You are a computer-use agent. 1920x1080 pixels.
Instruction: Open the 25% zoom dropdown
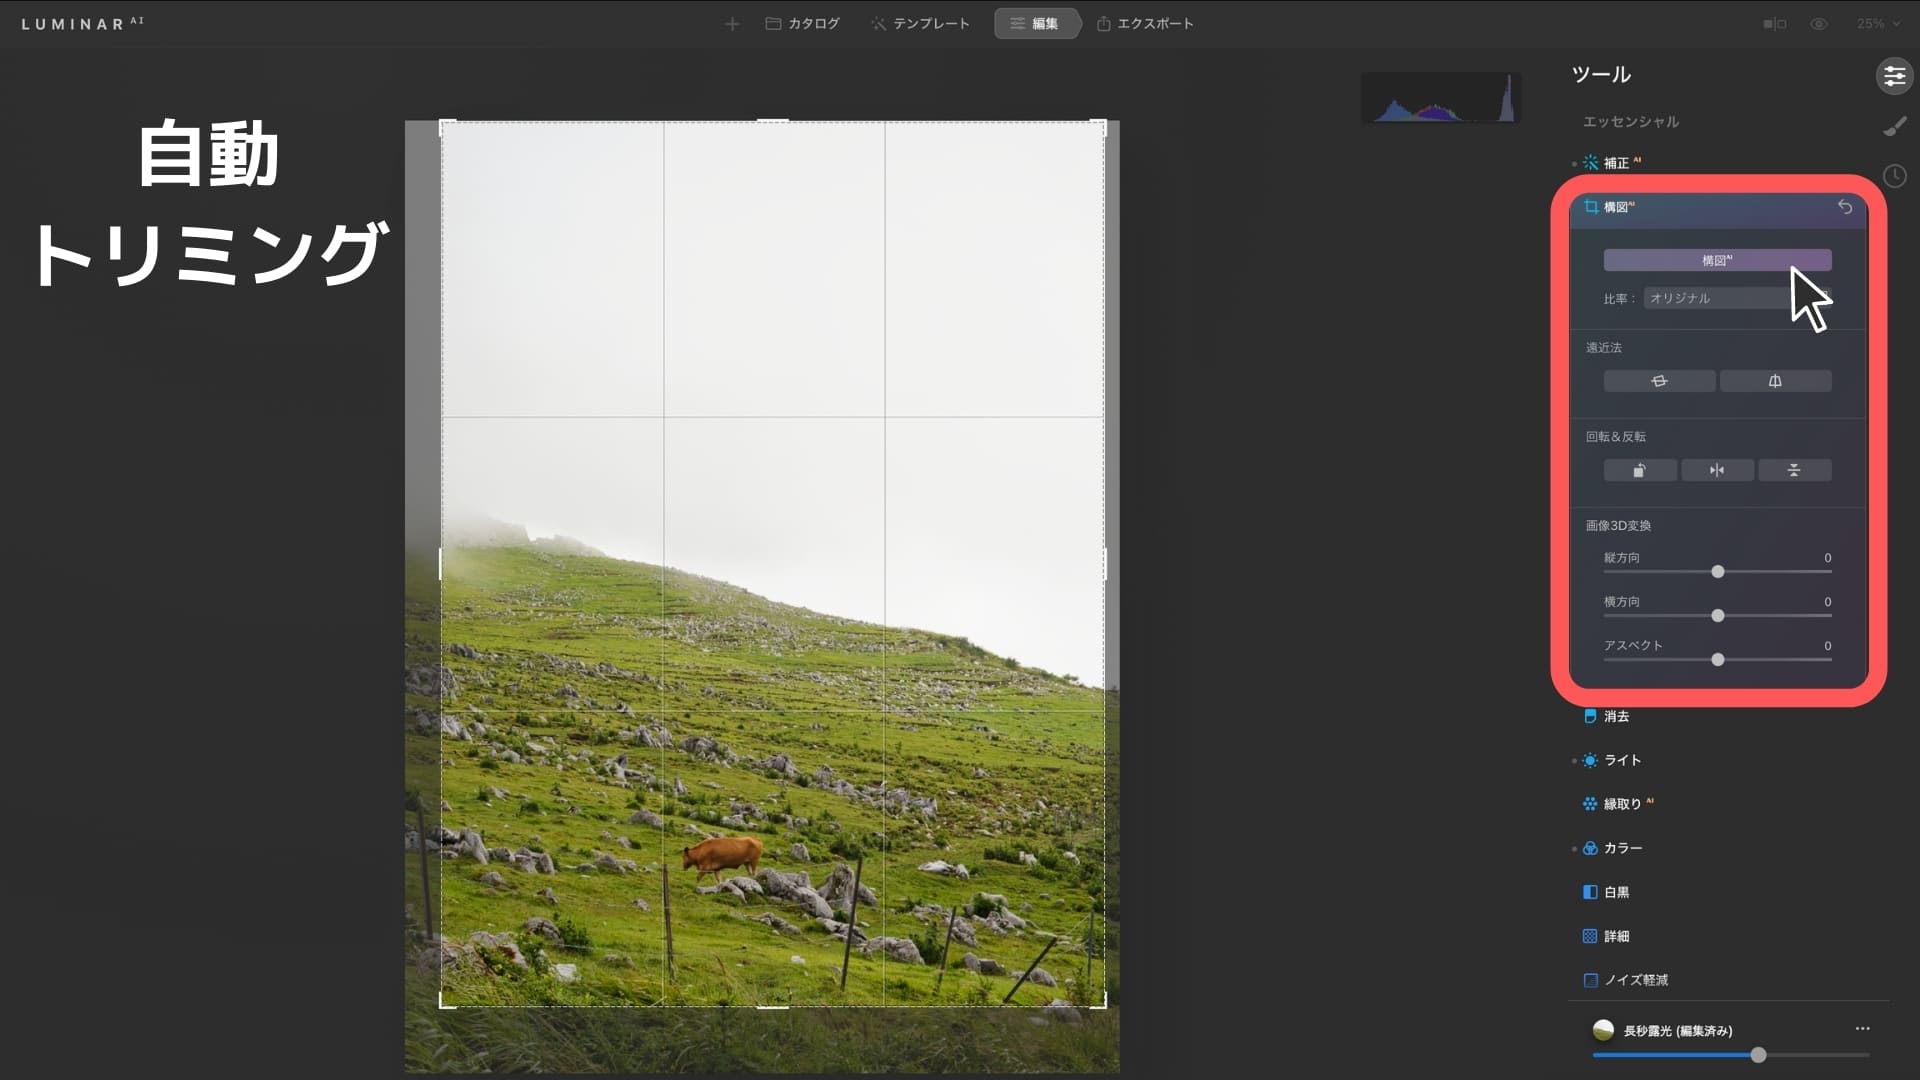[x=1878, y=24]
